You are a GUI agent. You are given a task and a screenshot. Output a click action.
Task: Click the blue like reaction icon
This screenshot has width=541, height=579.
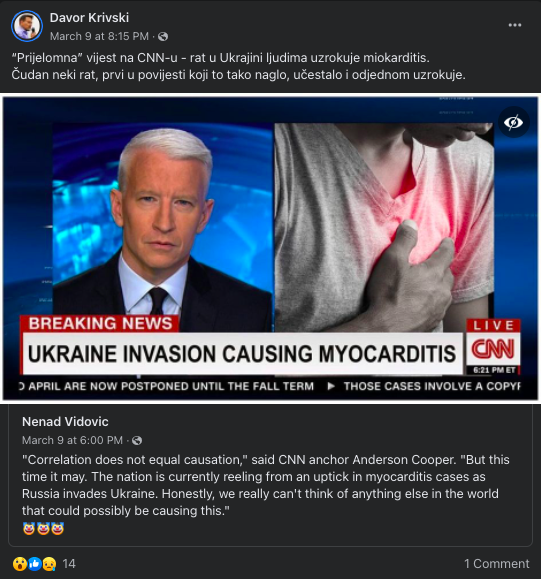click(x=35, y=564)
